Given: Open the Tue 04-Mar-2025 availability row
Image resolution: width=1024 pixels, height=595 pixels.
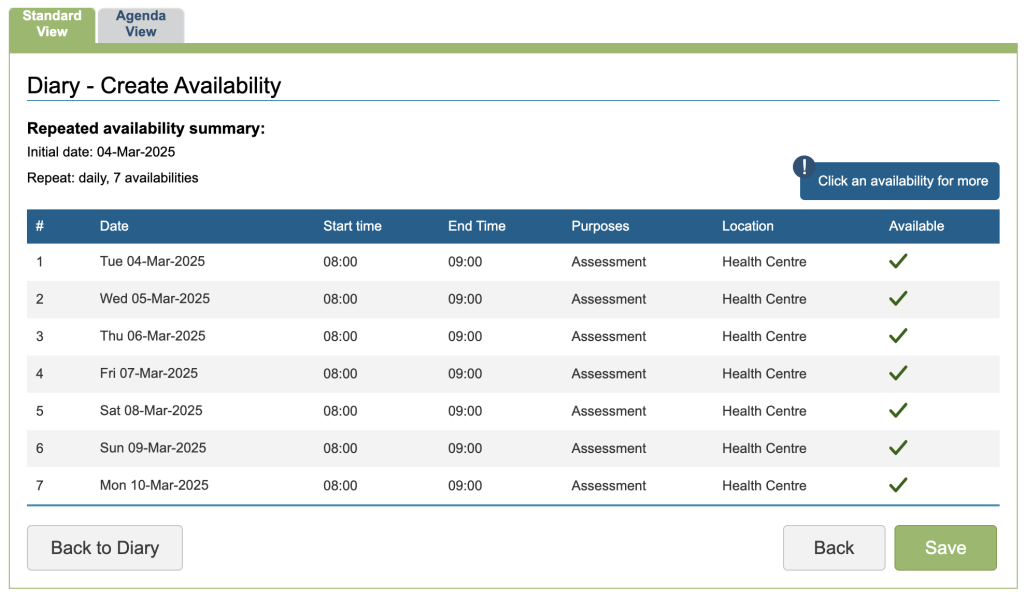Looking at the screenshot, I should tap(152, 262).
